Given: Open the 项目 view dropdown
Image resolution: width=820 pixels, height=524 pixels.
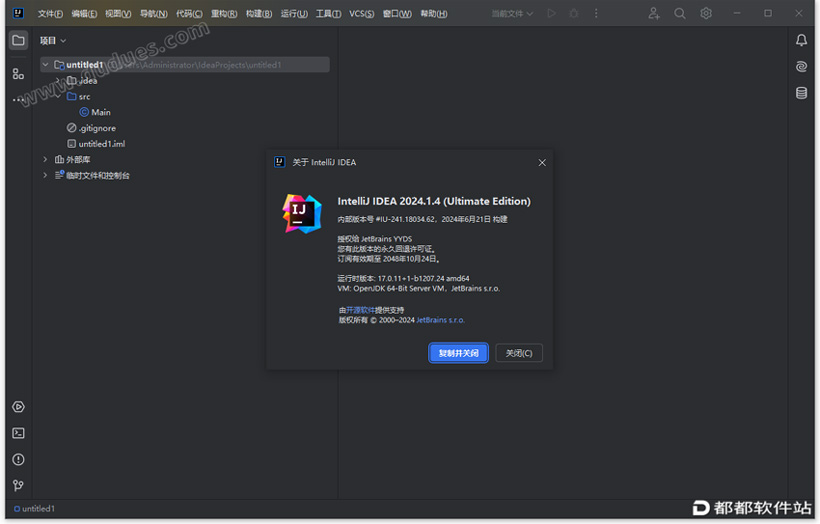Looking at the screenshot, I should coord(53,40).
